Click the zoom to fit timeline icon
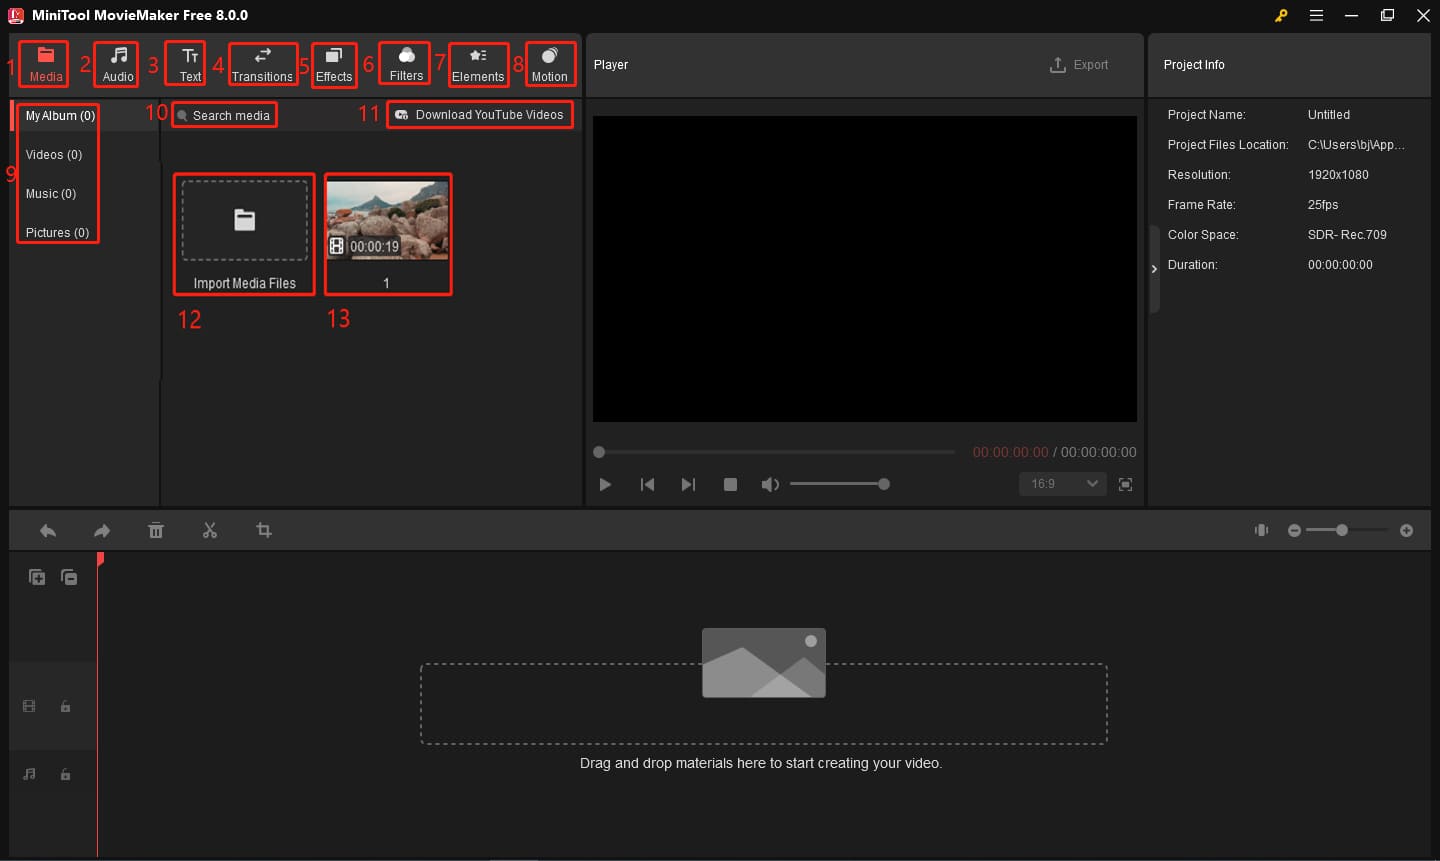1440x861 pixels. [x=1262, y=530]
